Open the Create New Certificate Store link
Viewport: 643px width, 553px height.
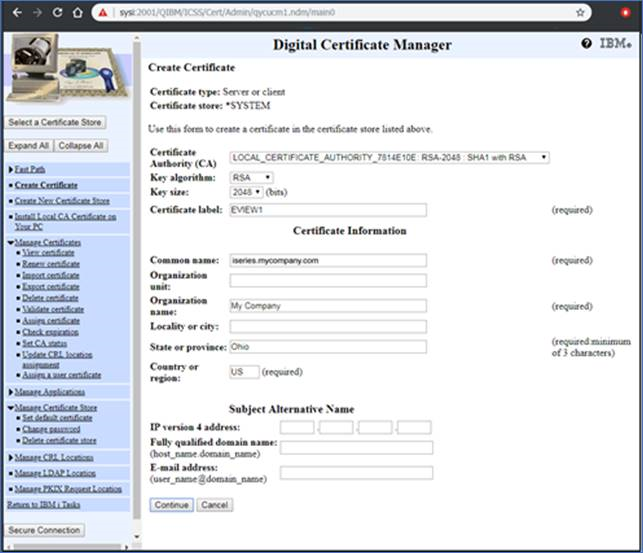tap(62, 201)
